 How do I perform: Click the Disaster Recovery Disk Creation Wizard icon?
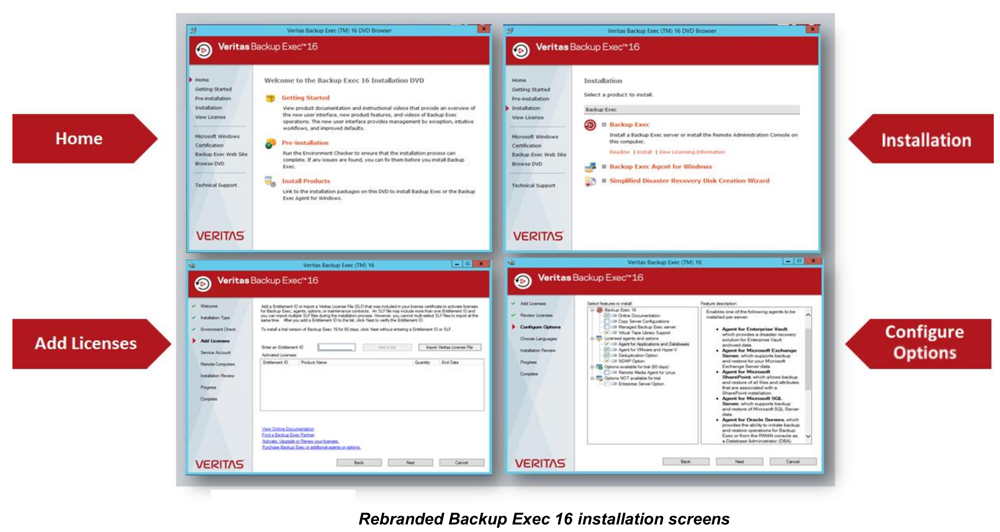point(590,181)
